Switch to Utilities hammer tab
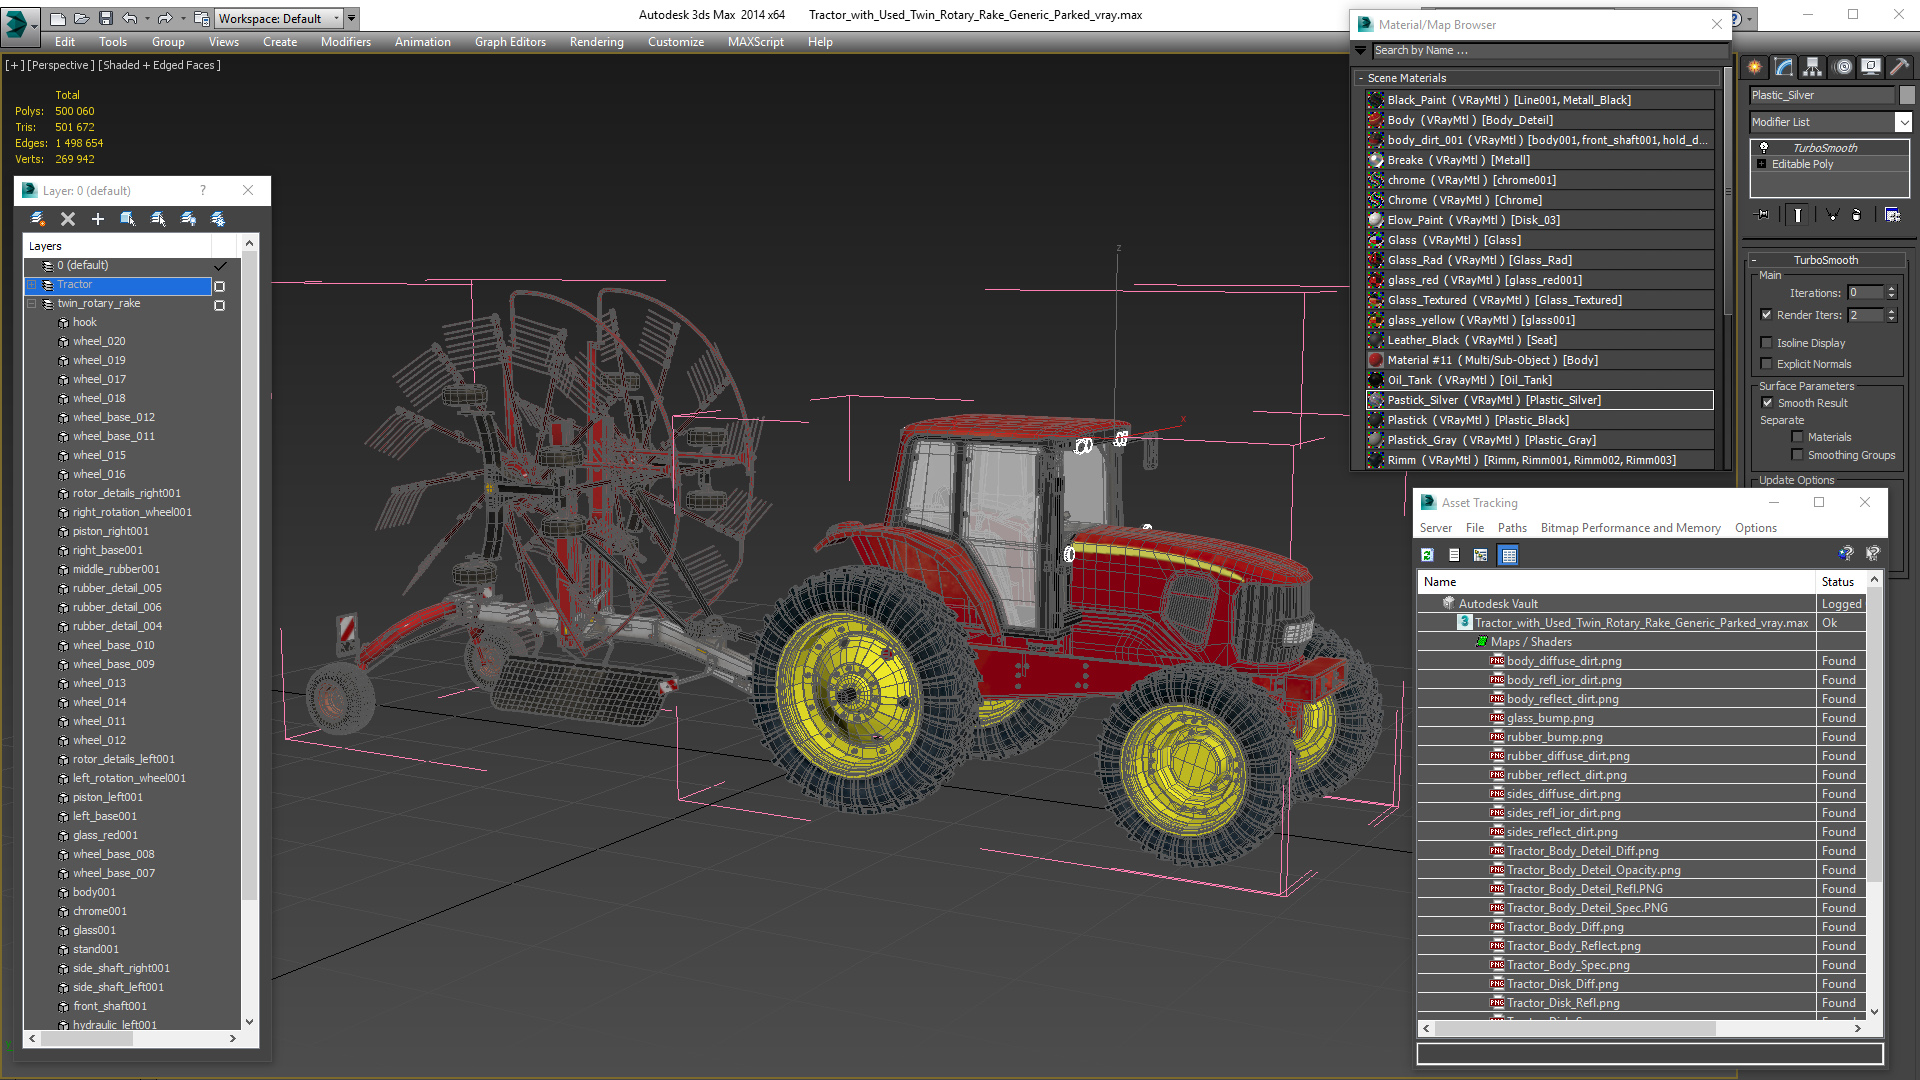The image size is (1920, 1080). 1900,67
